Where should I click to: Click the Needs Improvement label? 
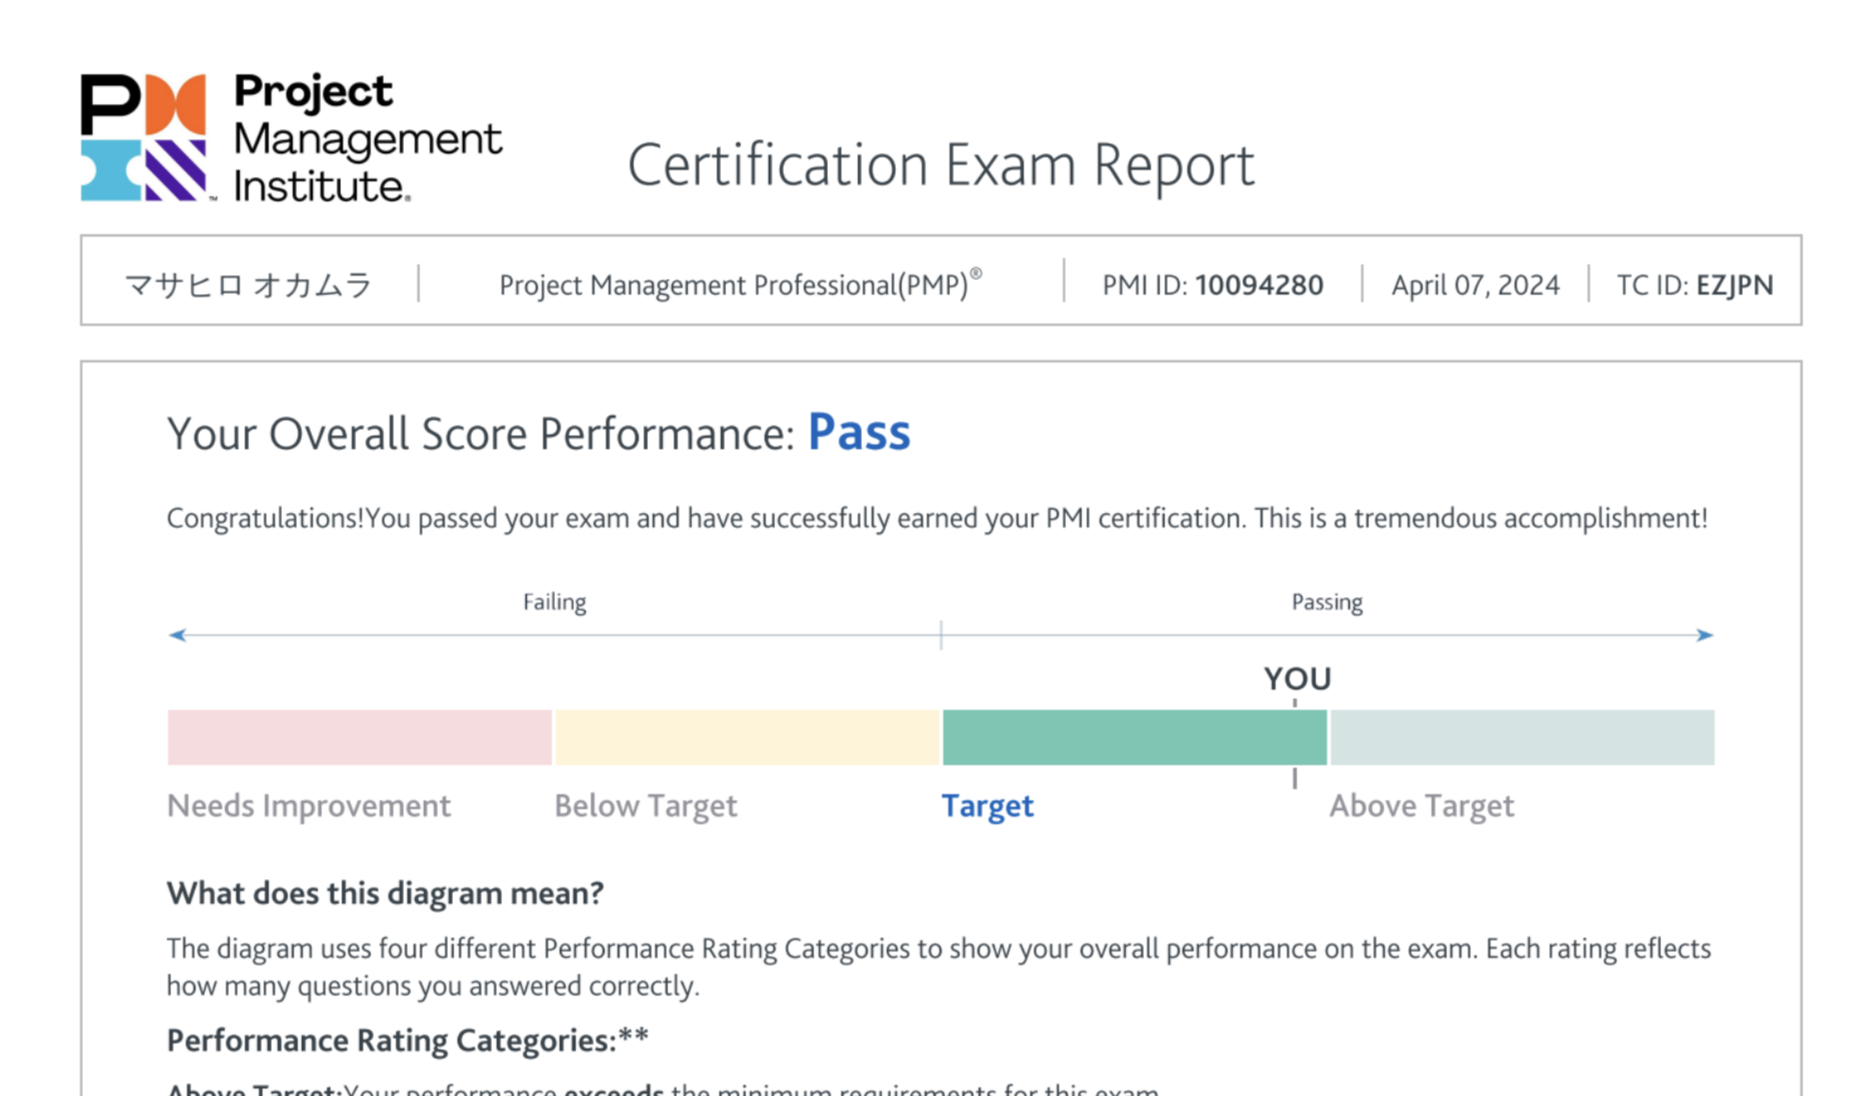(308, 806)
